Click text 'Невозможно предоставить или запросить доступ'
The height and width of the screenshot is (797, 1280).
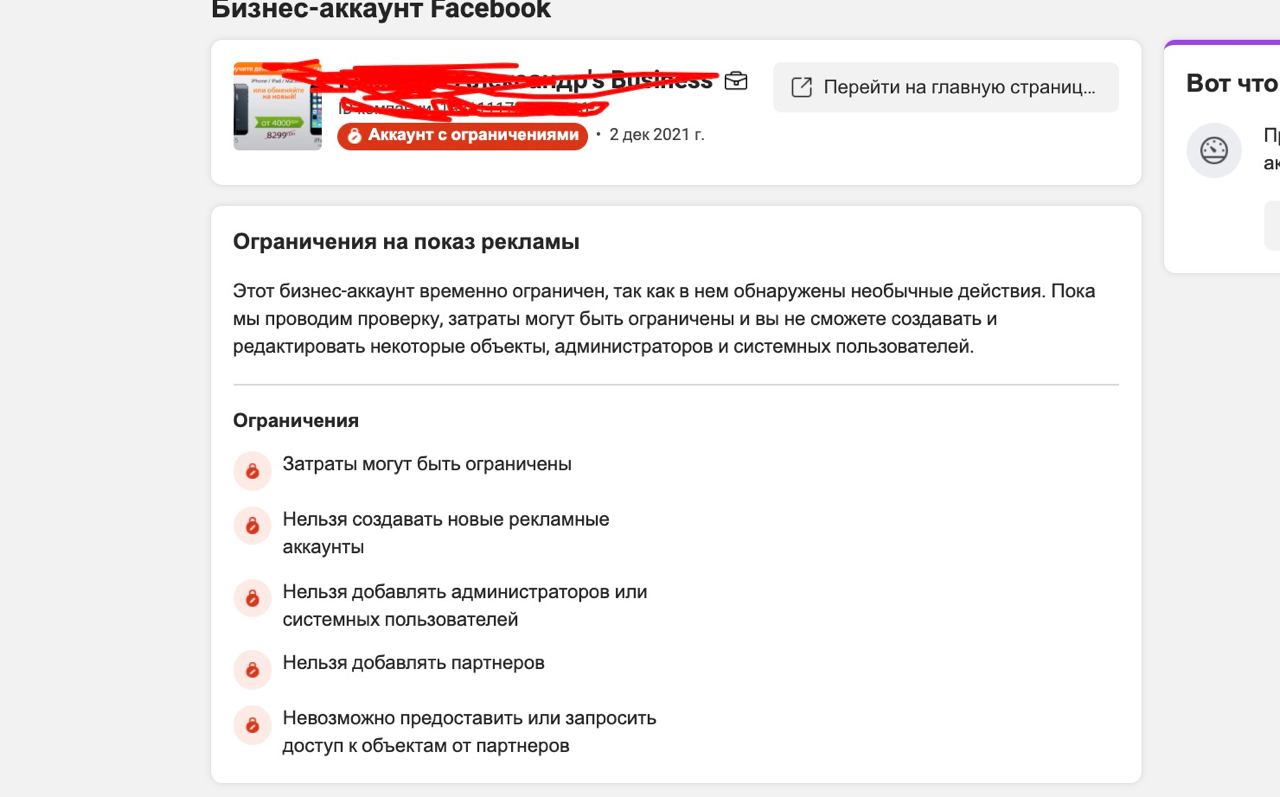point(470,732)
